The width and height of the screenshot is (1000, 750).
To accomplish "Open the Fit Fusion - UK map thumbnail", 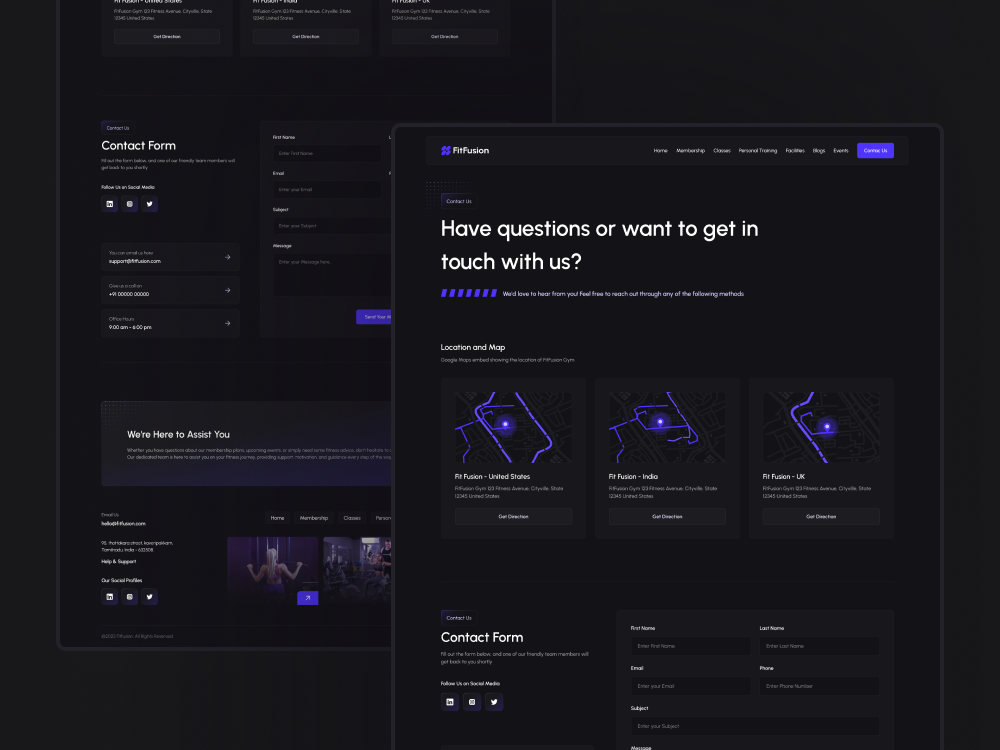I will (821, 427).
